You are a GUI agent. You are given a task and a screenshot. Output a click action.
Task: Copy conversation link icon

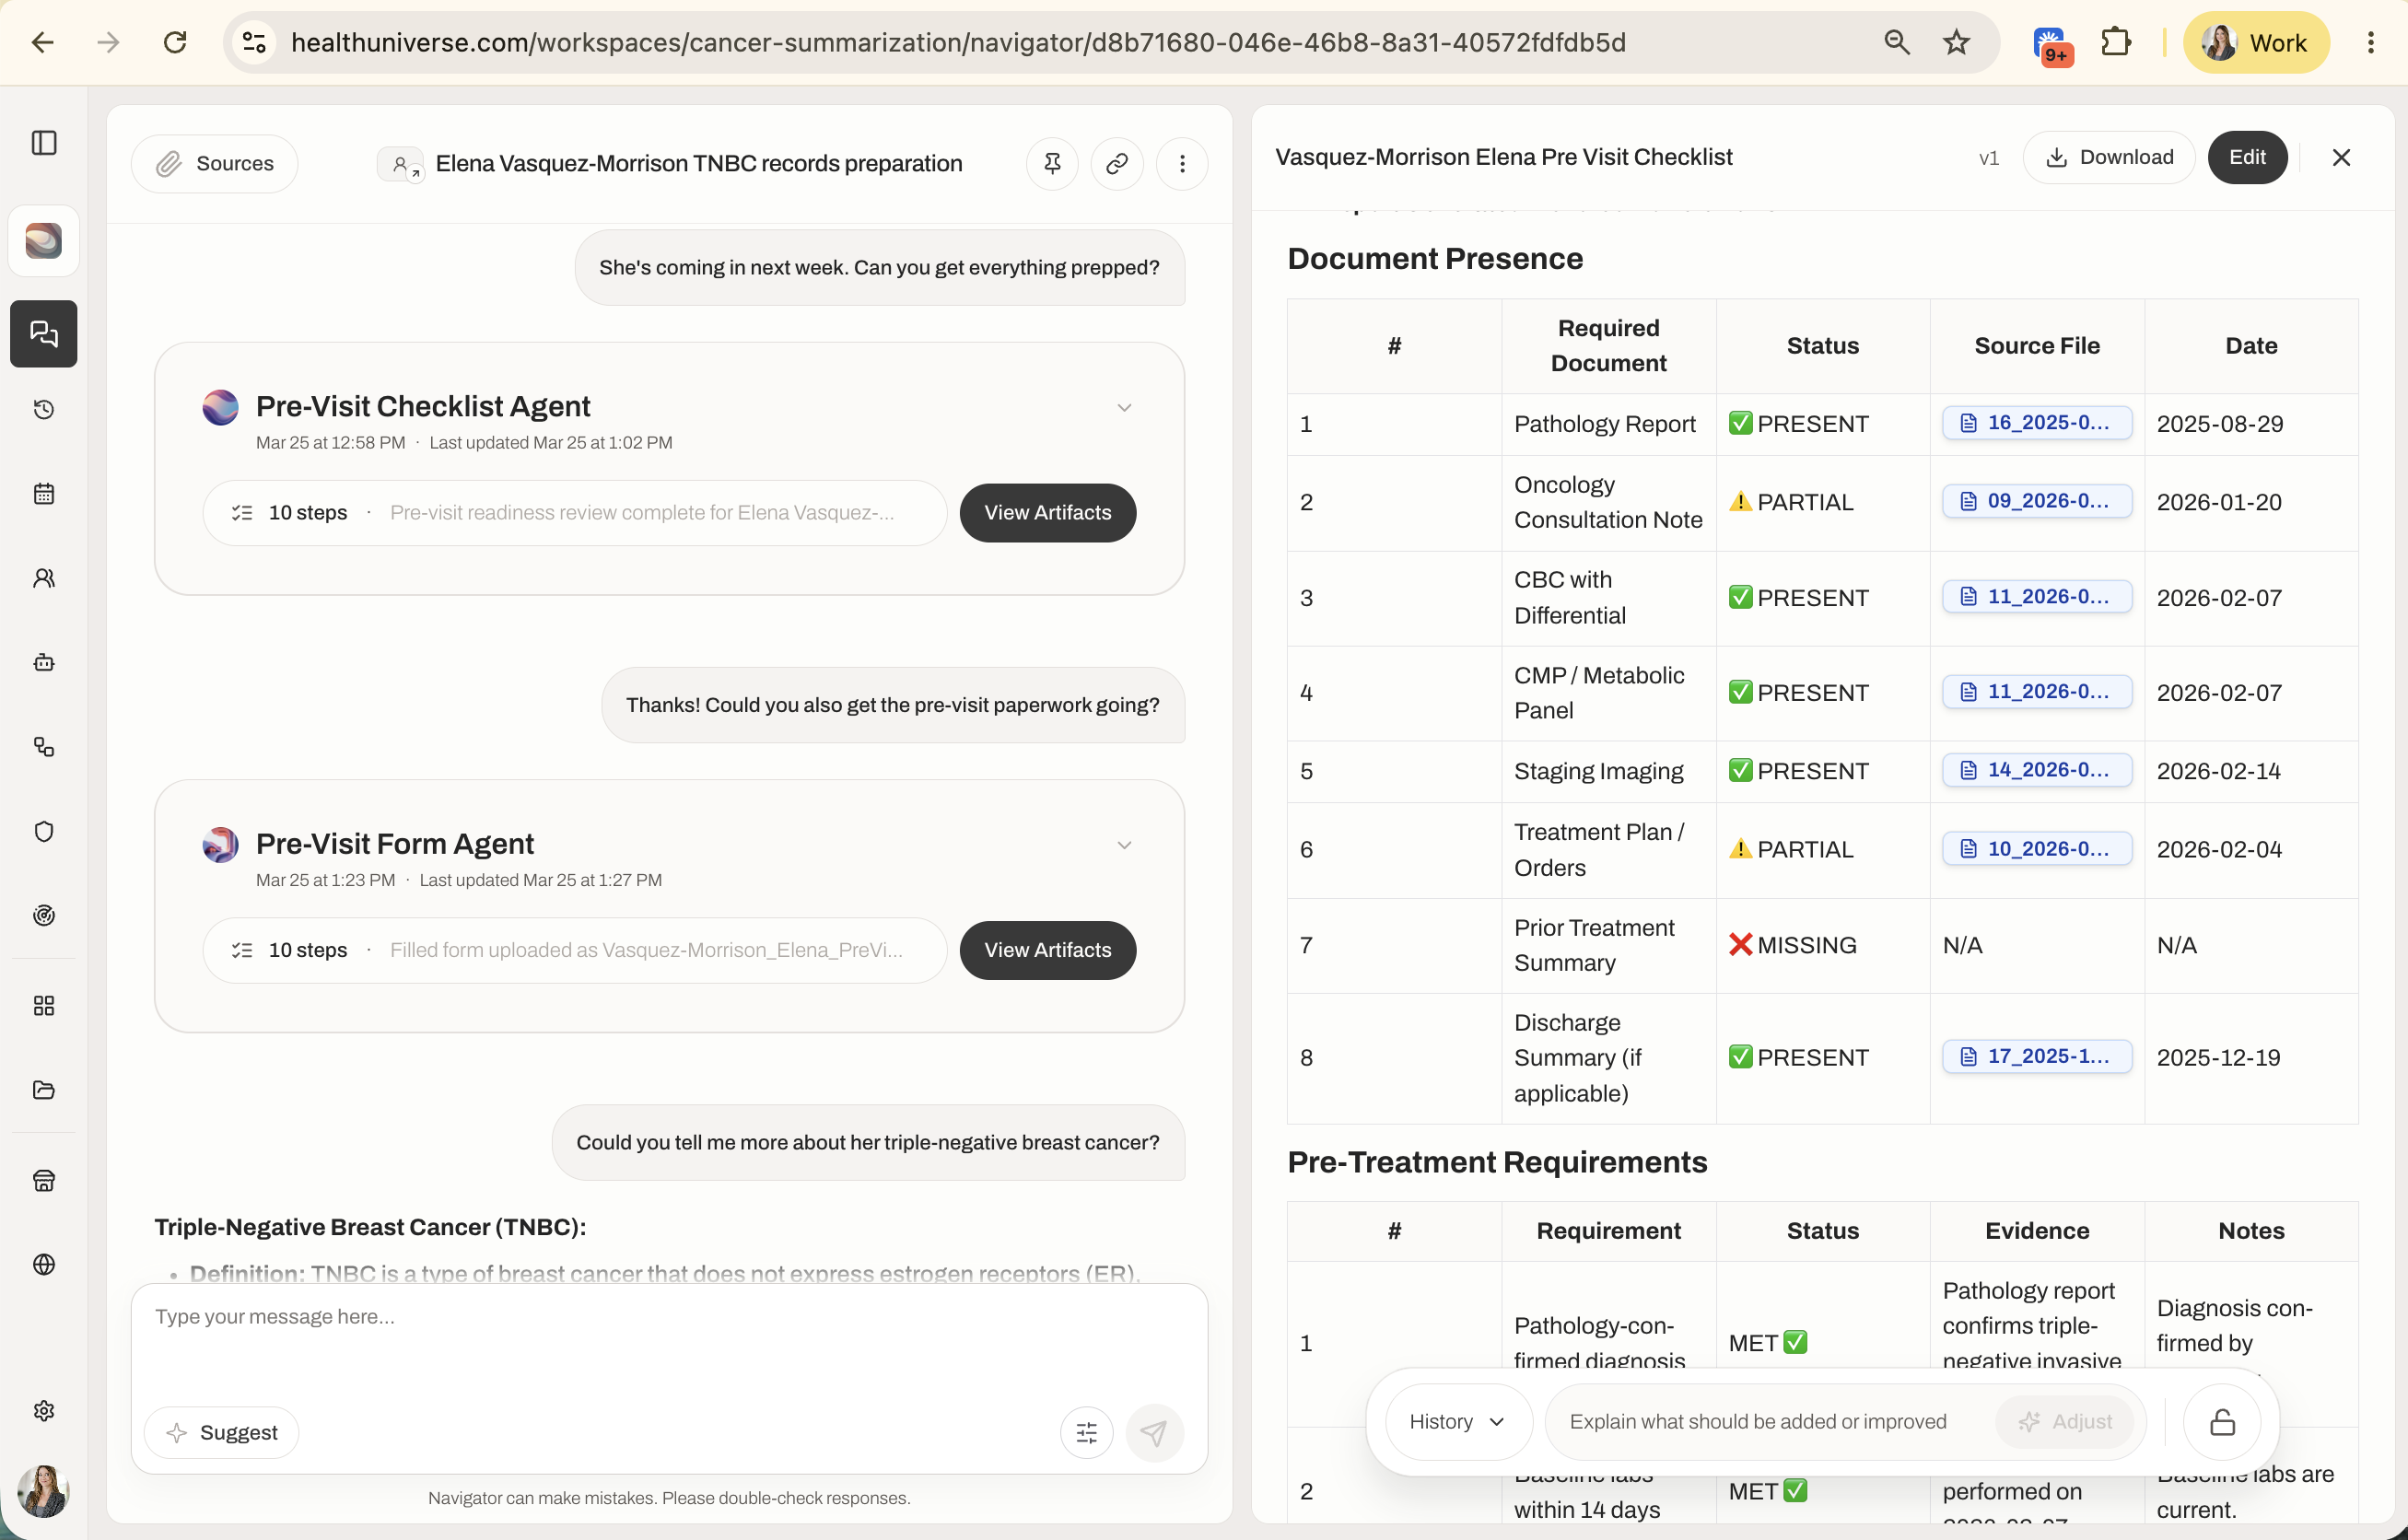click(1117, 163)
